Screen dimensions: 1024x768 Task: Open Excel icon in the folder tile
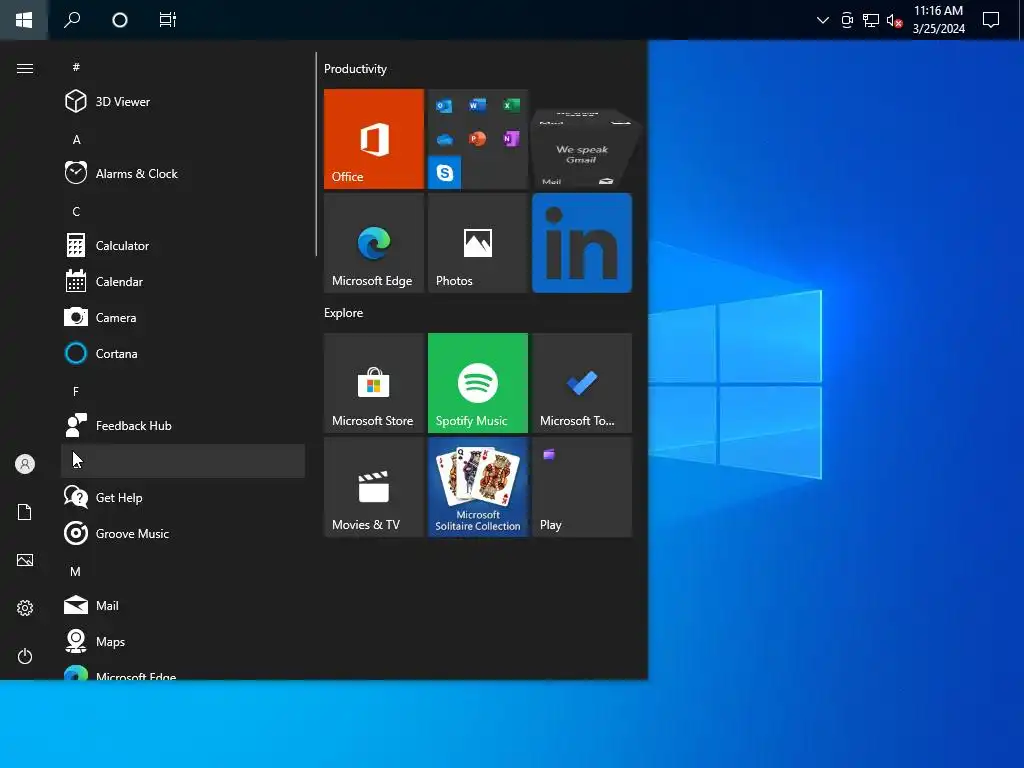tap(511, 104)
